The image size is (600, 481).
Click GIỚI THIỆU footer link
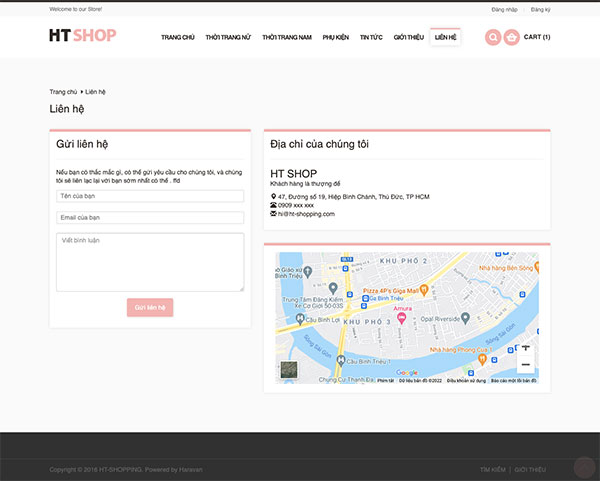coord(530,470)
